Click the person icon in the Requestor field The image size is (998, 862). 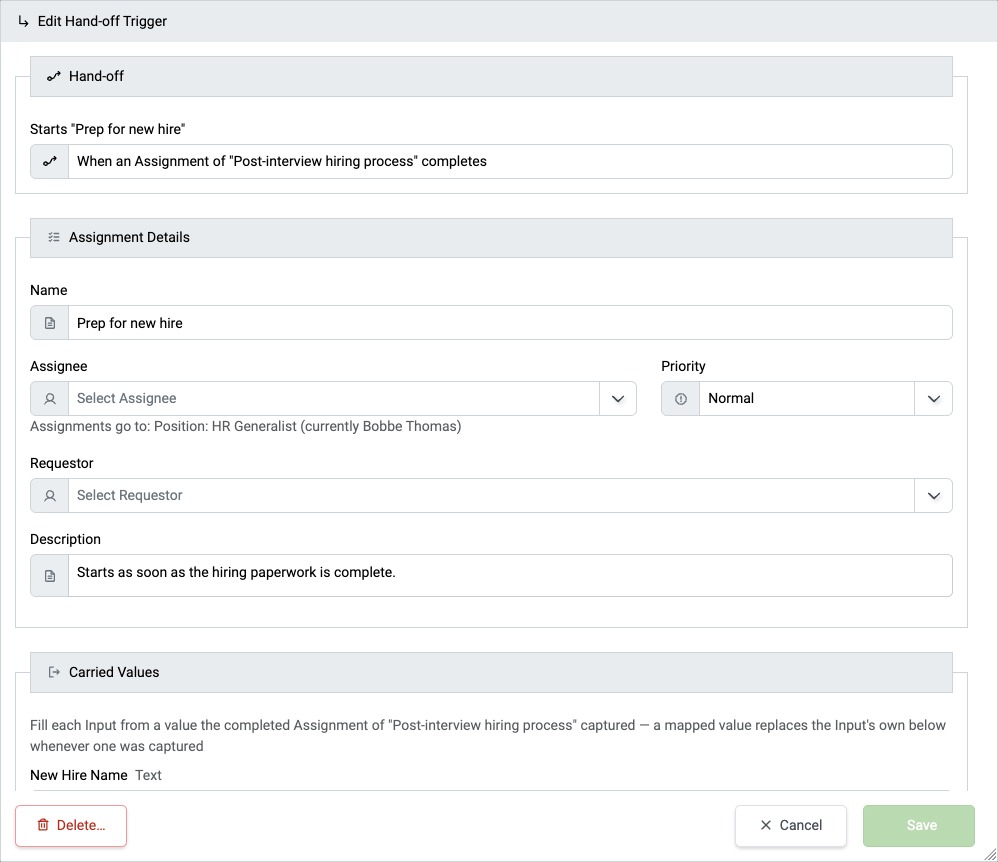point(50,496)
